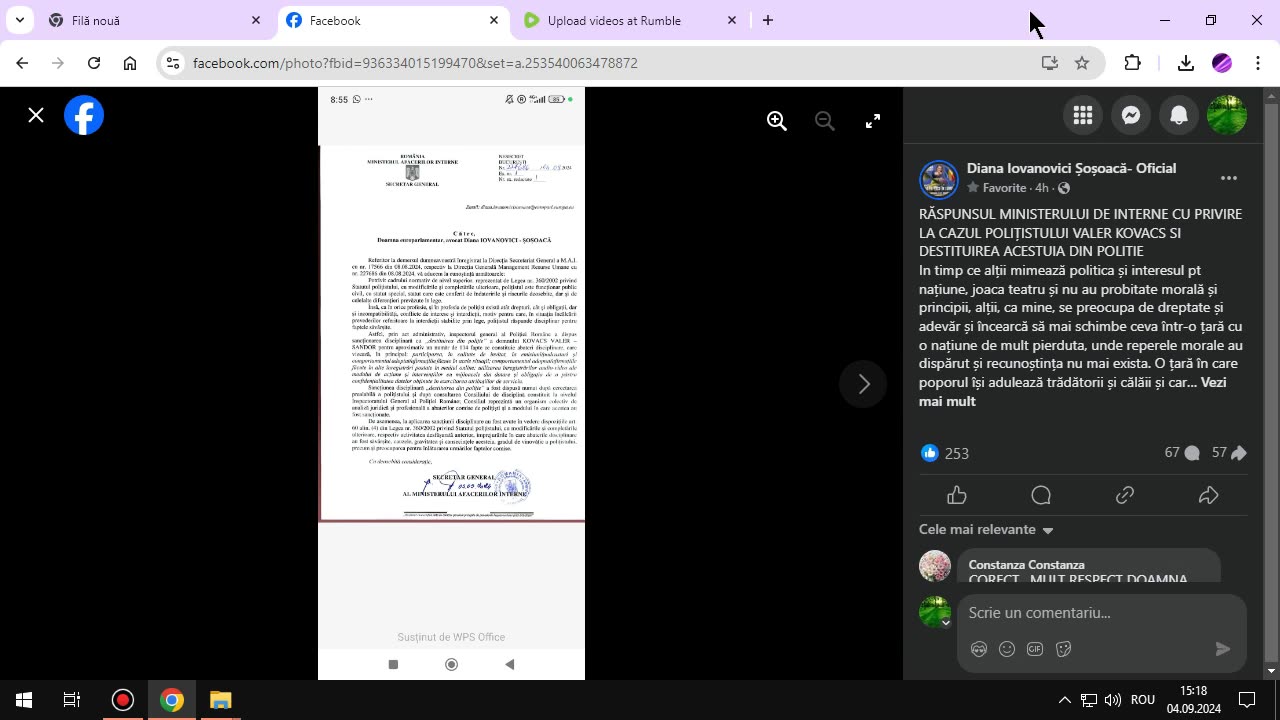Go to Facebook home via logo
The width and height of the screenshot is (1280, 720).
[x=84, y=115]
